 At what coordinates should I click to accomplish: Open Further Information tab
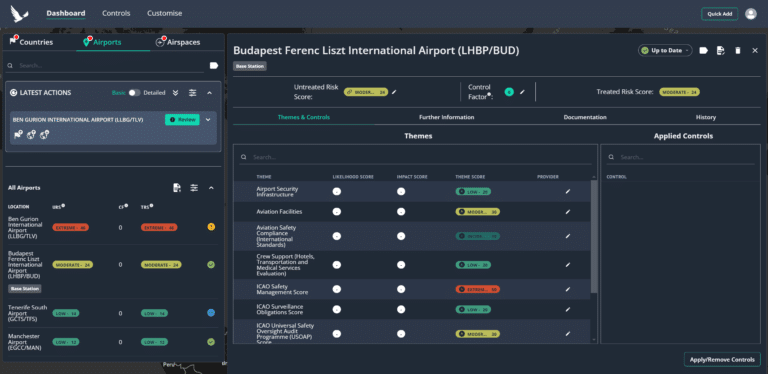click(x=447, y=117)
